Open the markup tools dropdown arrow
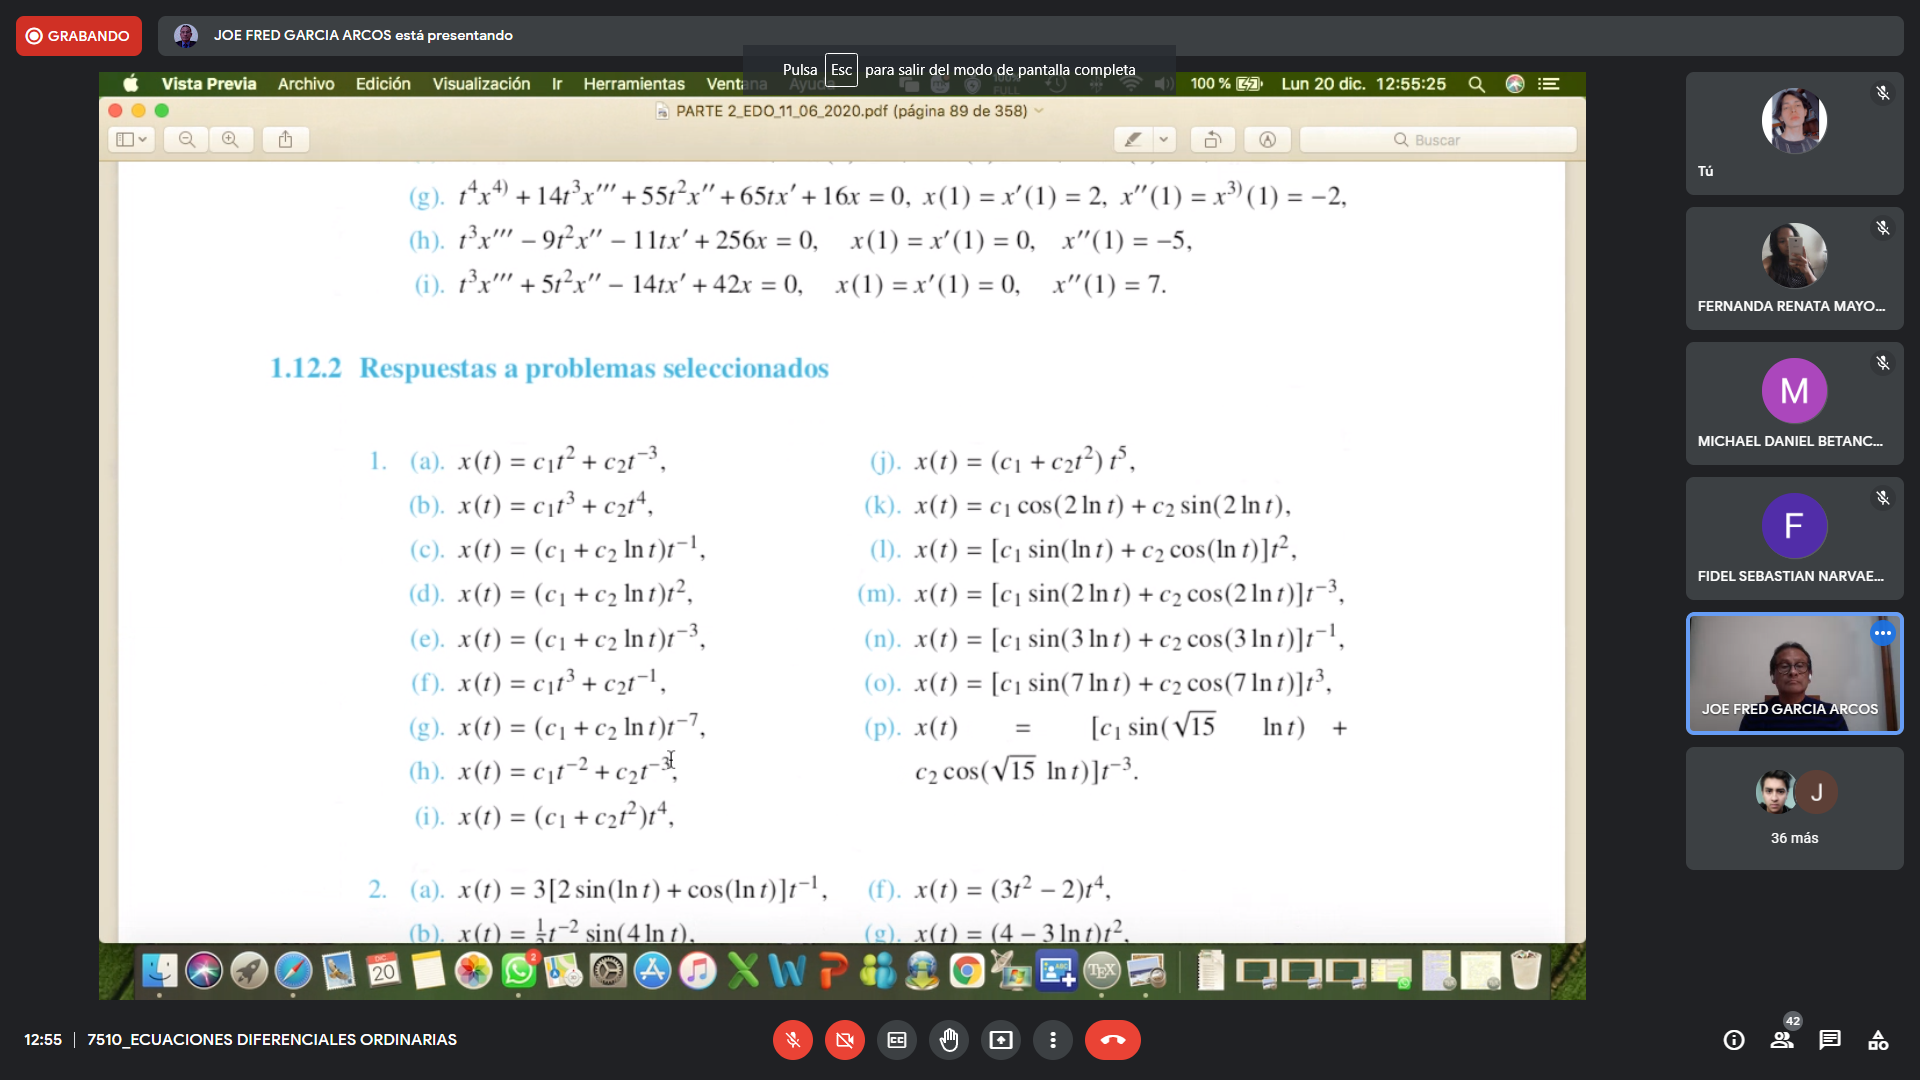Viewport: 1920px width, 1080px height. pos(1163,139)
